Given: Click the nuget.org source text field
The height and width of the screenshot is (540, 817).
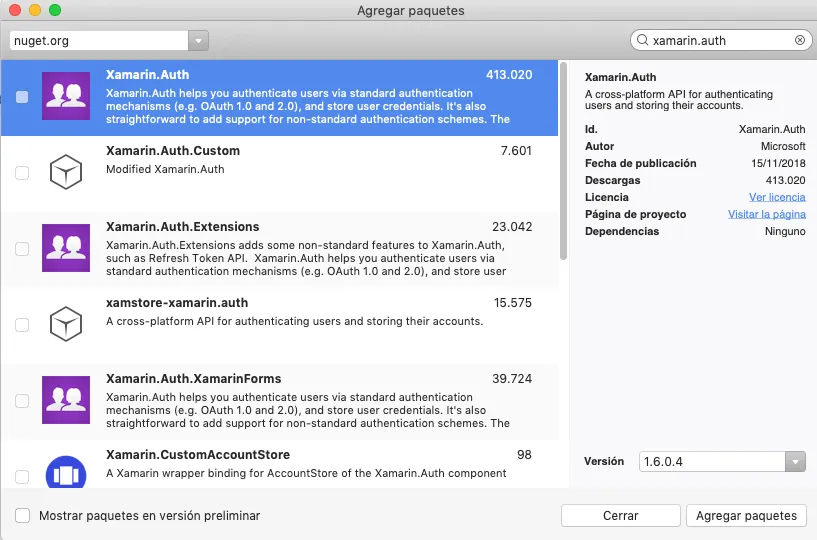Looking at the screenshot, I should (99, 41).
